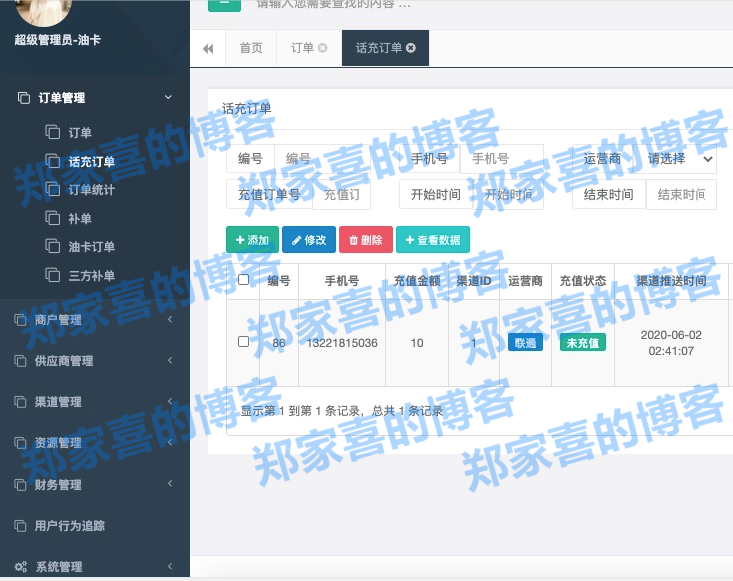
Task: Open 油卡订单 in the sidebar
Action: click(x=92, y=247)
